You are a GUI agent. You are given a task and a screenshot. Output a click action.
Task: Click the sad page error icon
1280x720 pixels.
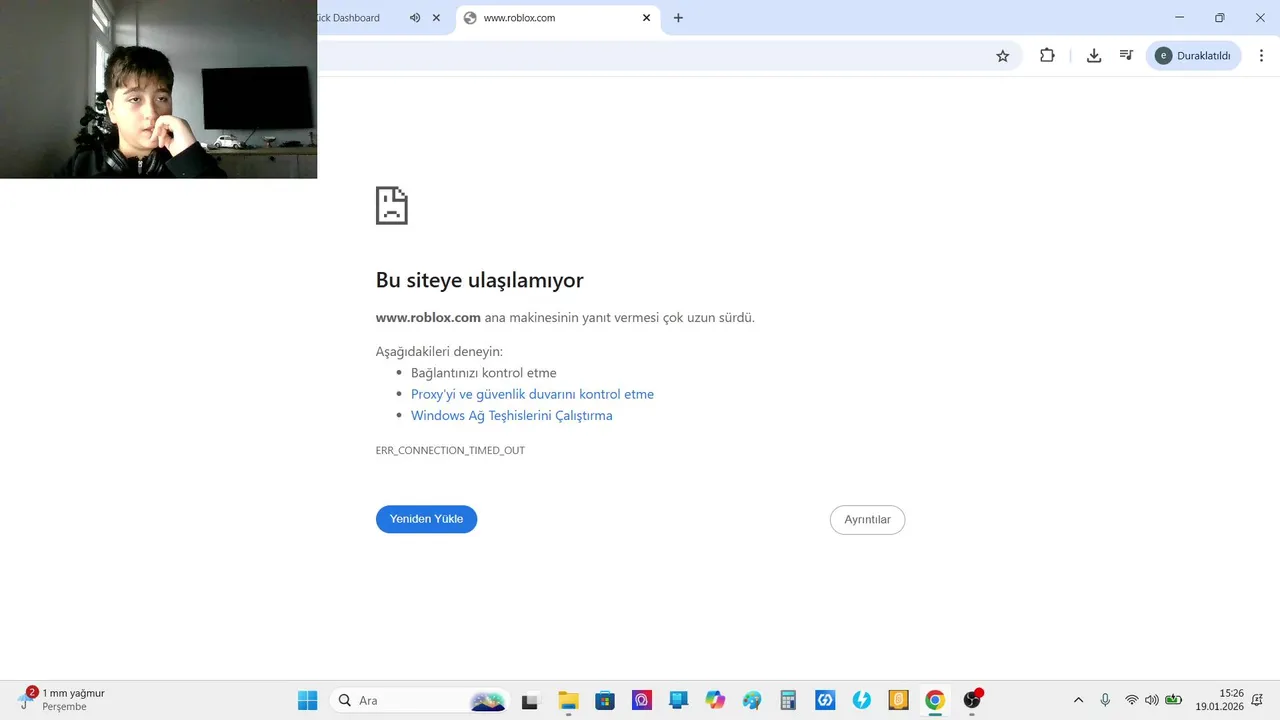click(x=391, y=205)
